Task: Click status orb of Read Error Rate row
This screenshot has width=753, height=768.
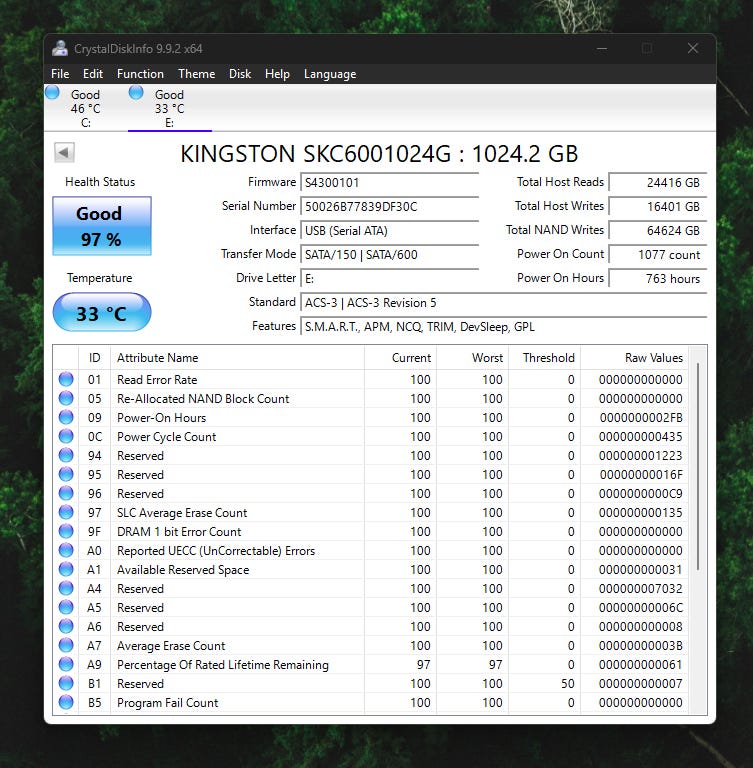Action: 66,379
